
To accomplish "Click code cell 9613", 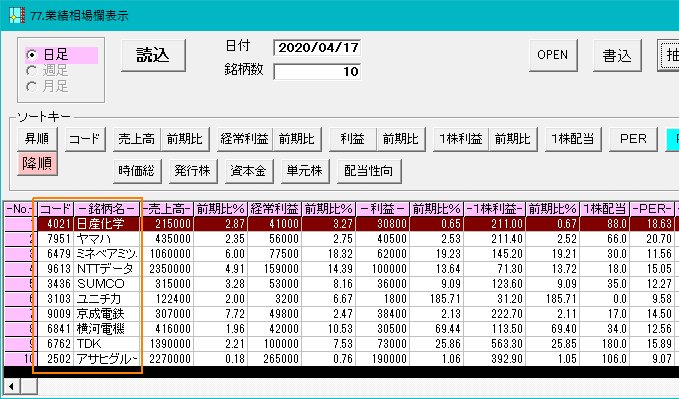I will (x=55, y=269).
